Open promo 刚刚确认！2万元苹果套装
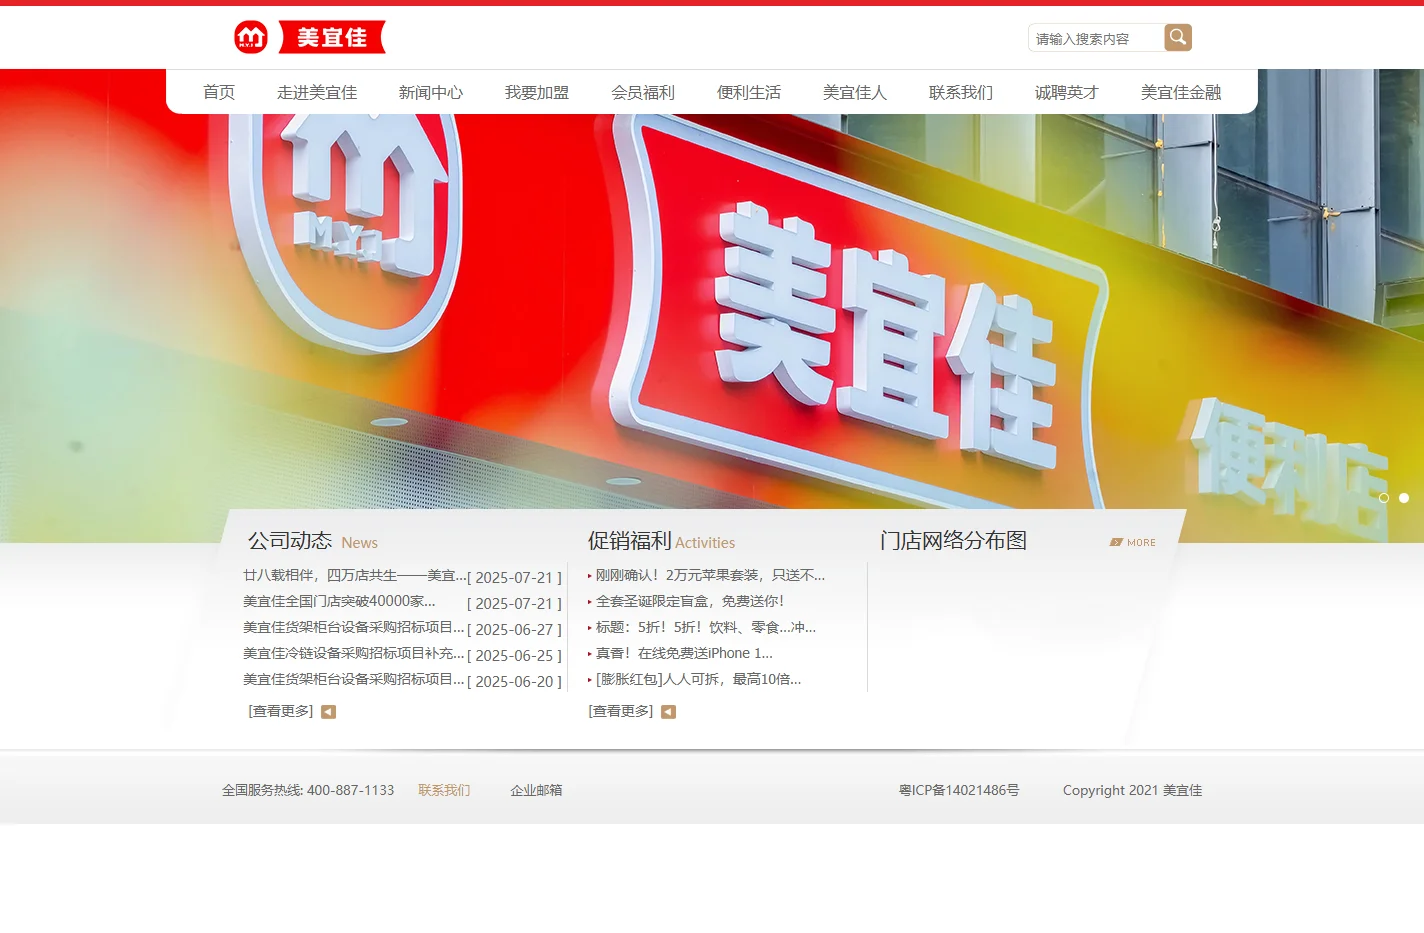 (710, 575)
